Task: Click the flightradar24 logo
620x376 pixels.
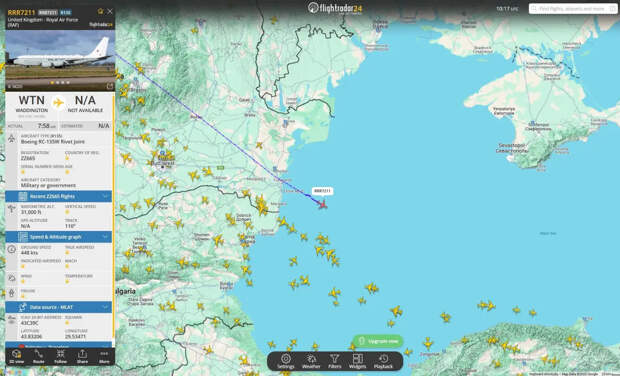Action: click(x=335, y=8)
